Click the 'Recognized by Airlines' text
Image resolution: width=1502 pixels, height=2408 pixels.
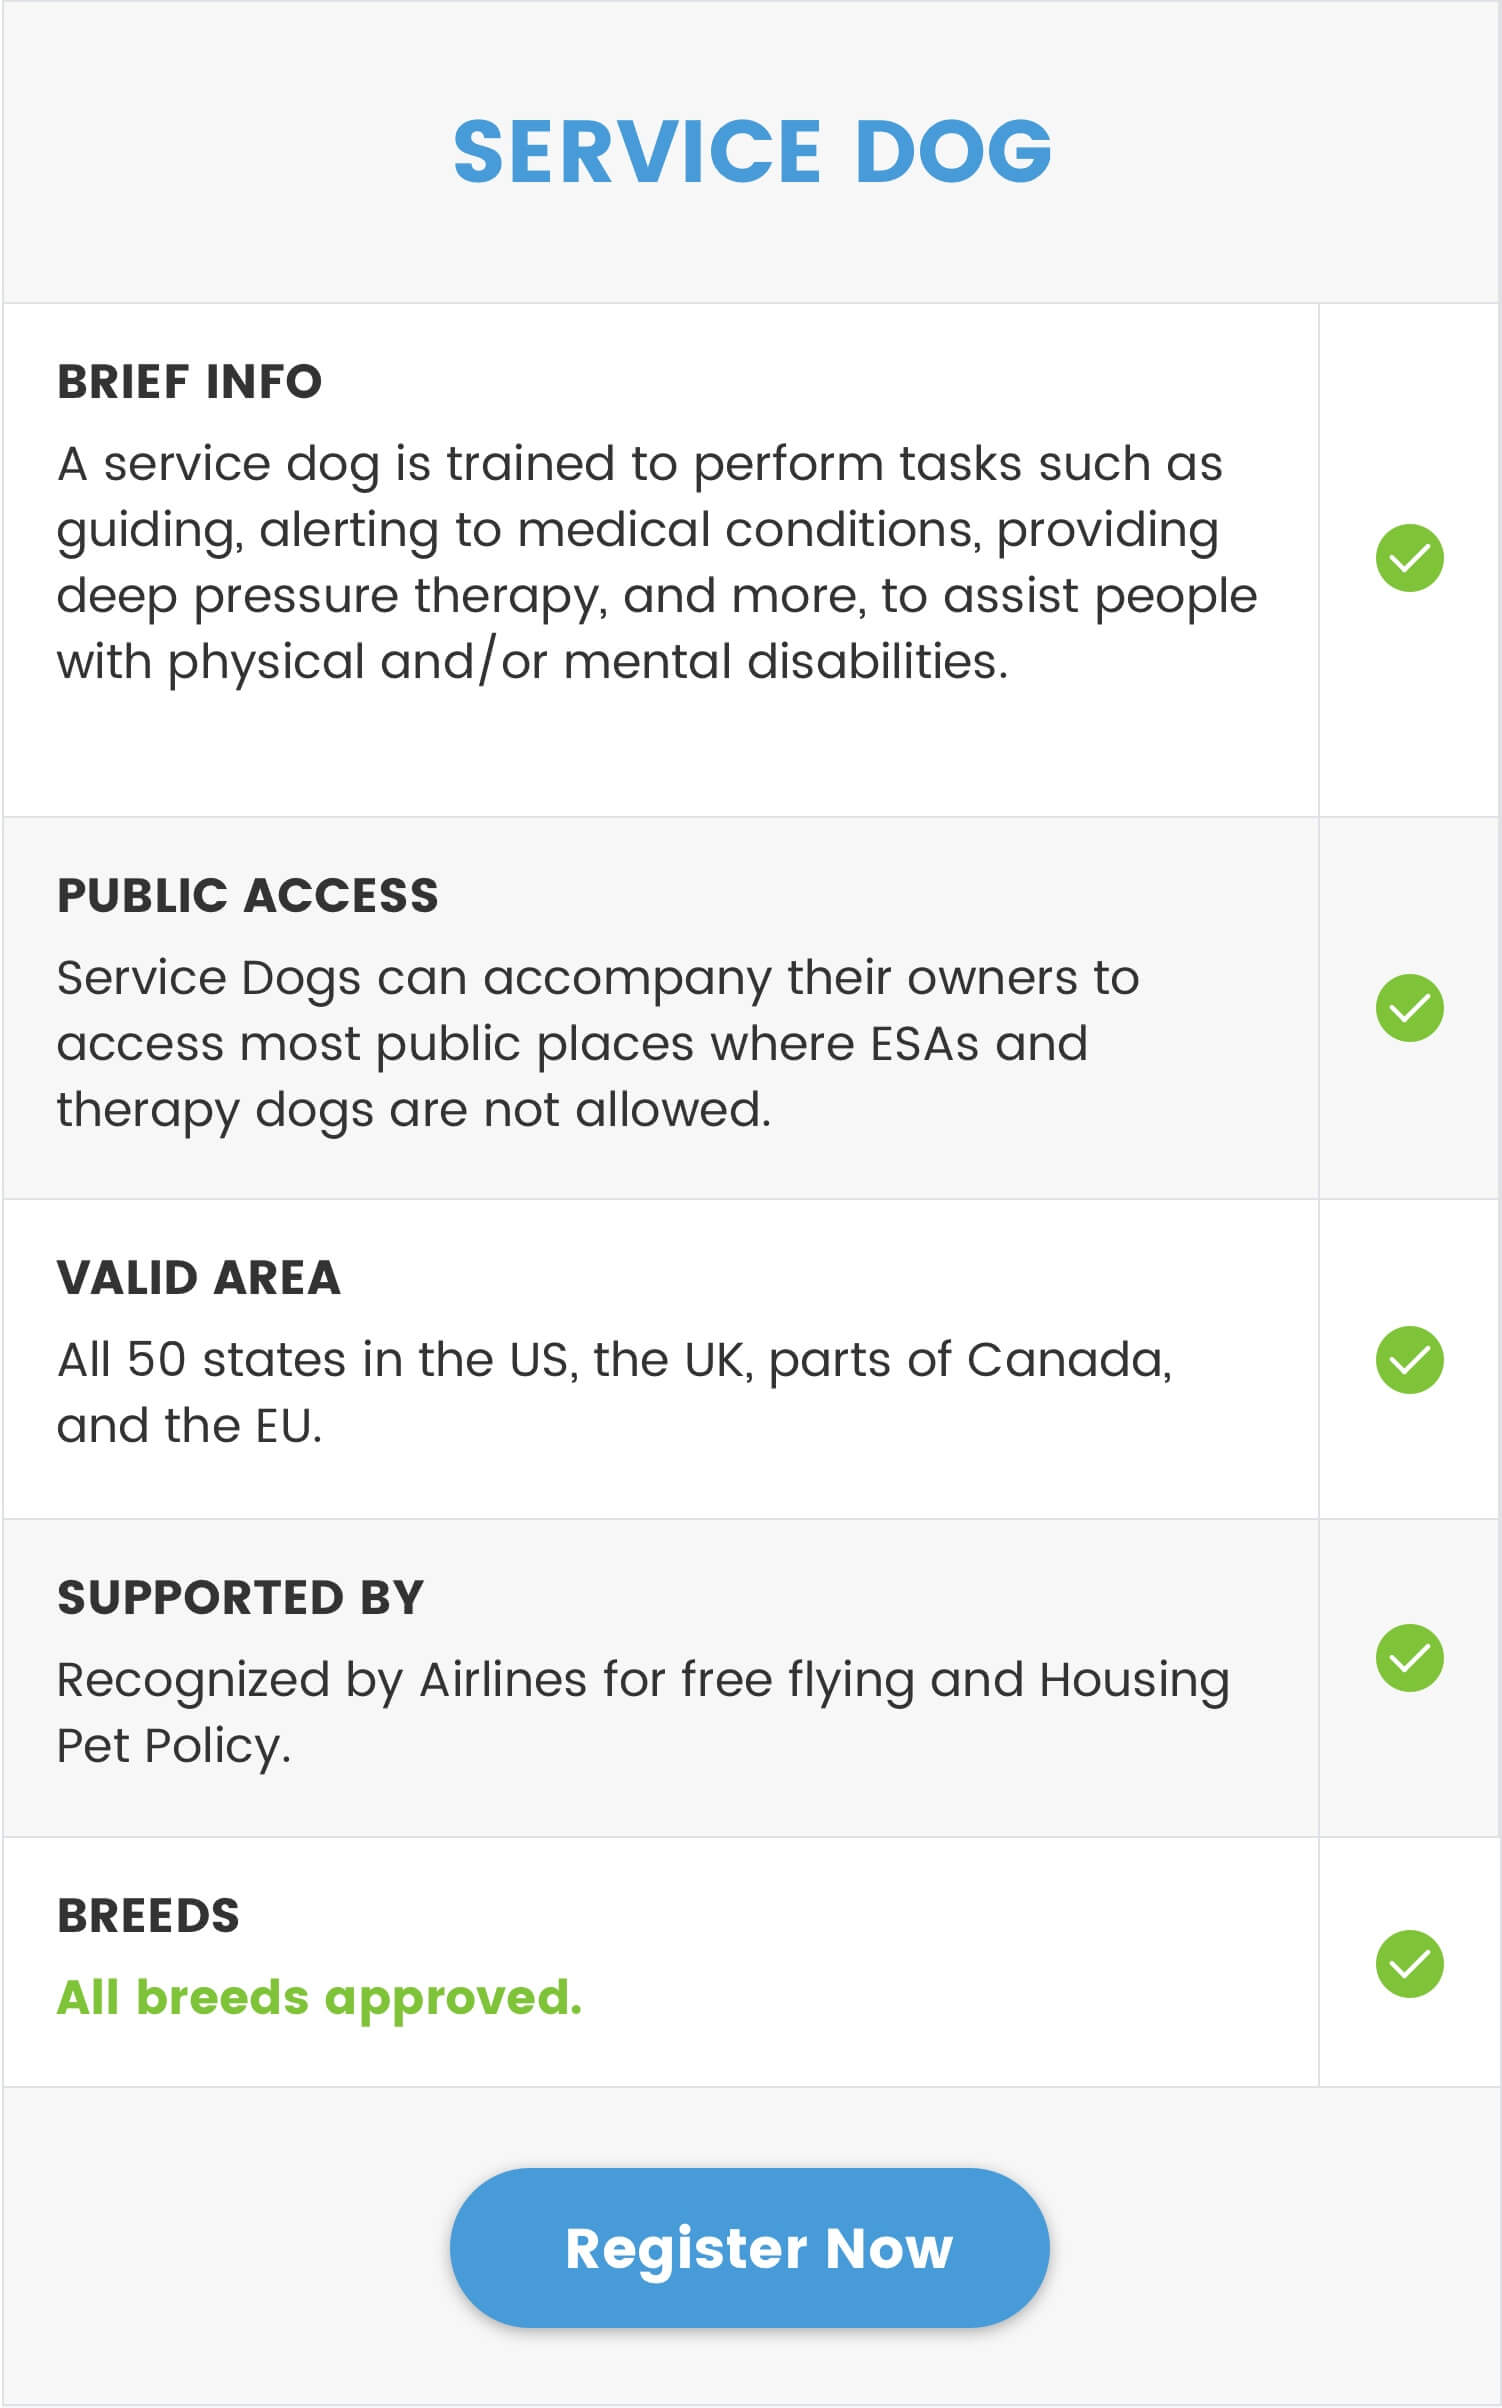click(322, 1679)
